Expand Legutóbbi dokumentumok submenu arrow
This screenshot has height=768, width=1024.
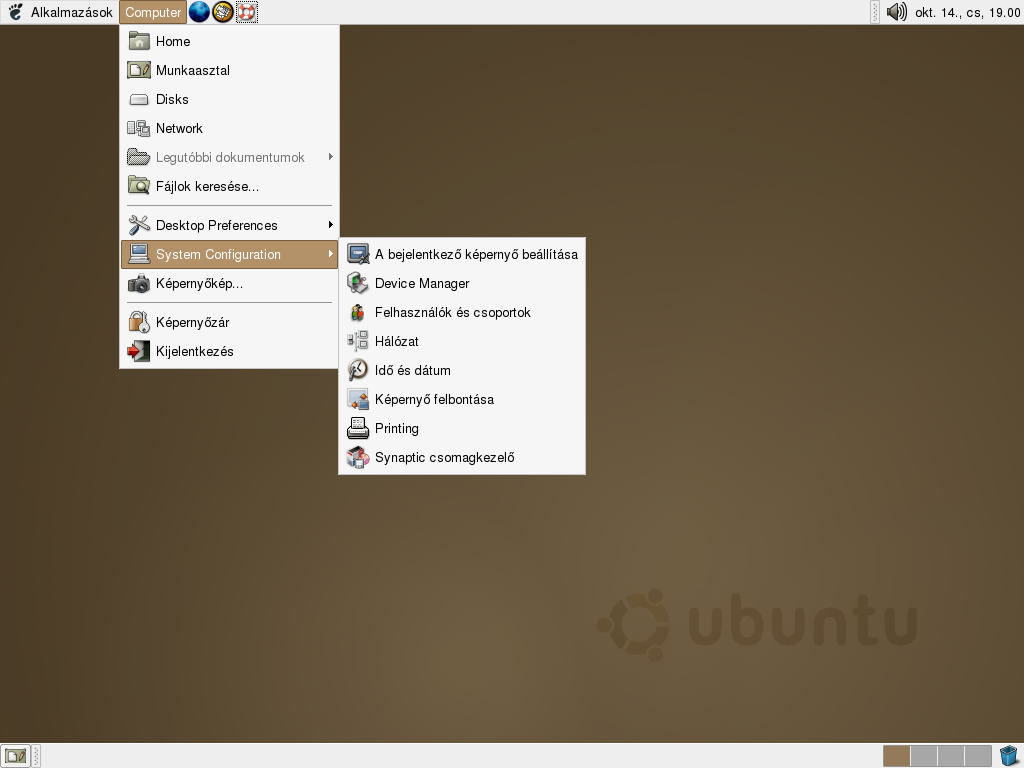click(x=330, y=157)
